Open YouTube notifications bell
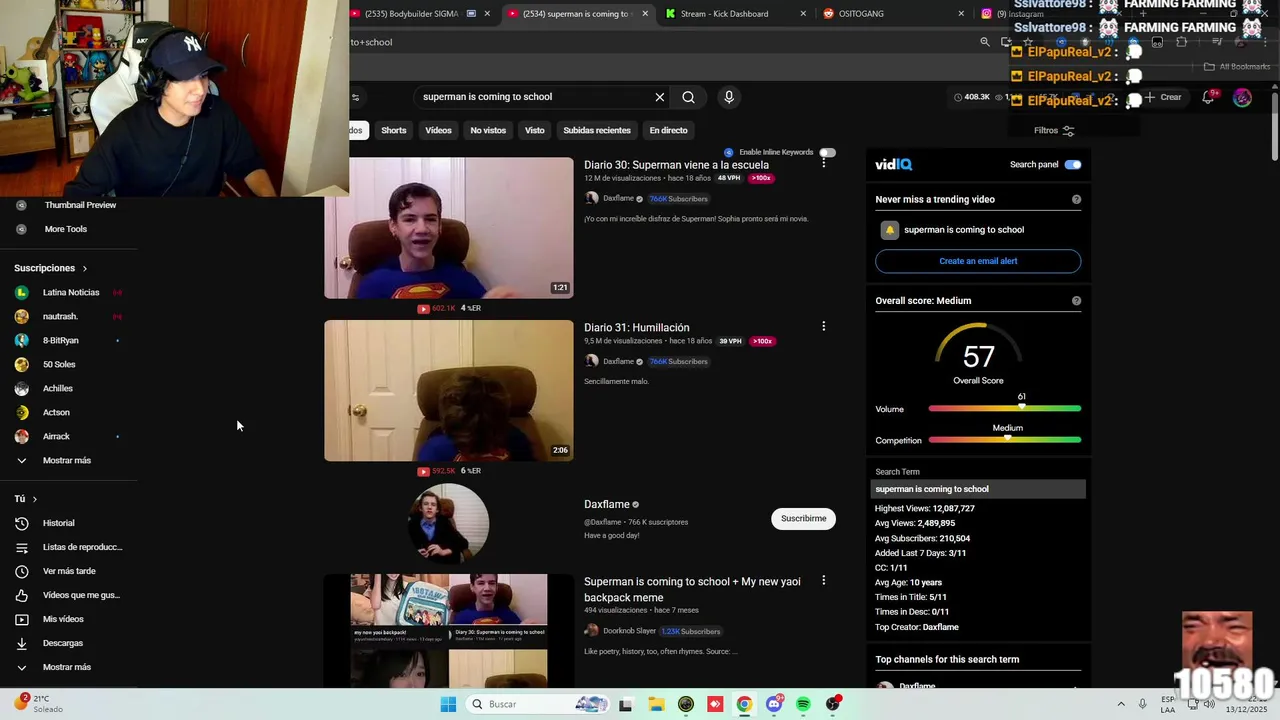Viewport: 1280px width, 720px height. [1208, 97]
